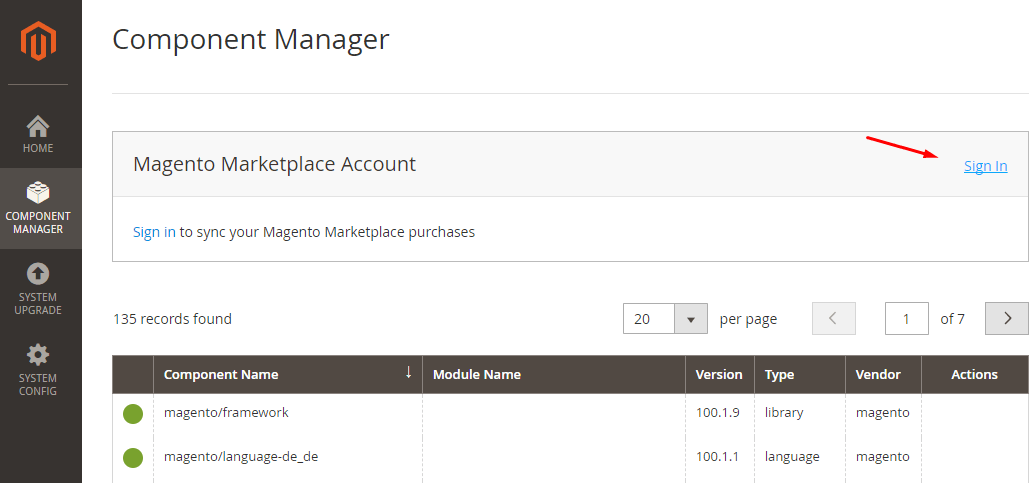
Task: Sort by Version column header
Action: (719, 374)
